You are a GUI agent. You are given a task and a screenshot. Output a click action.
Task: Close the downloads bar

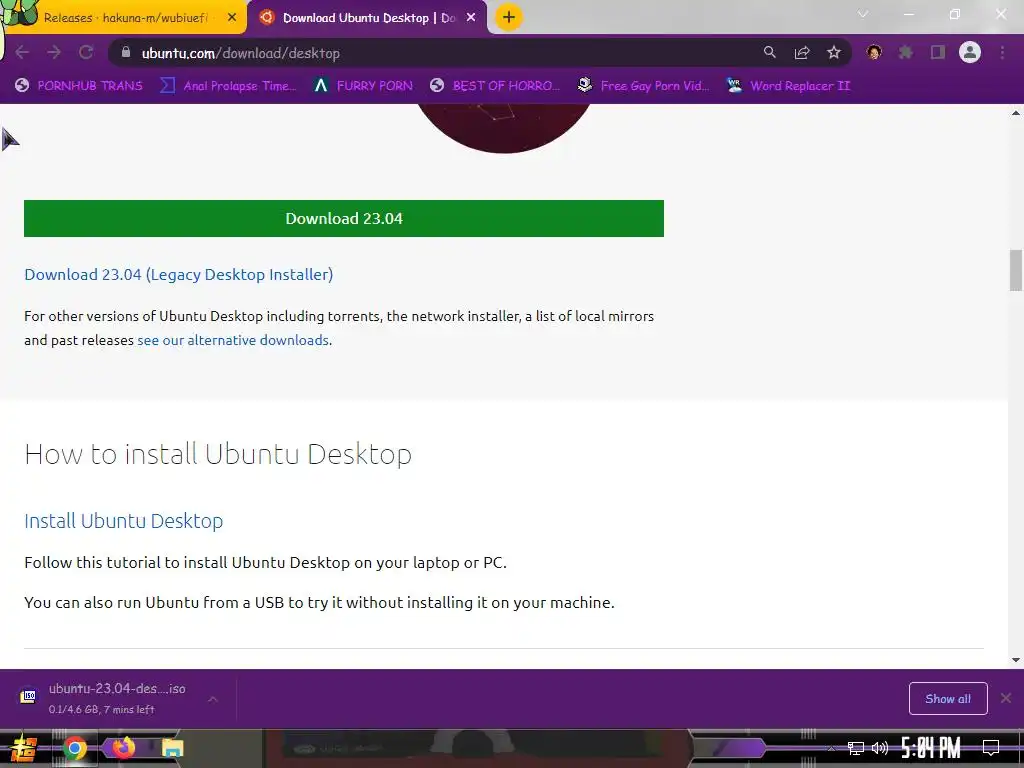pos(1006,698)
